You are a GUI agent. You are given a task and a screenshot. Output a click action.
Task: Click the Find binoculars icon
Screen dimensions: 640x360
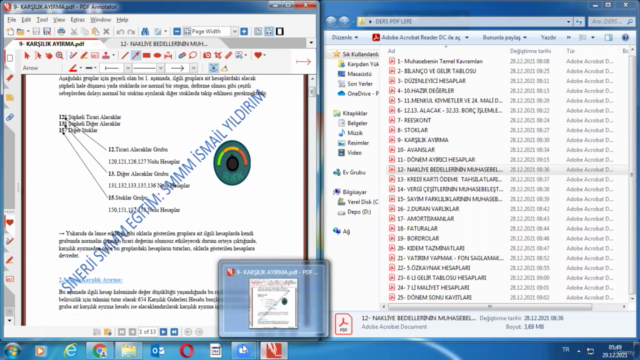click(x=145, y=31)
